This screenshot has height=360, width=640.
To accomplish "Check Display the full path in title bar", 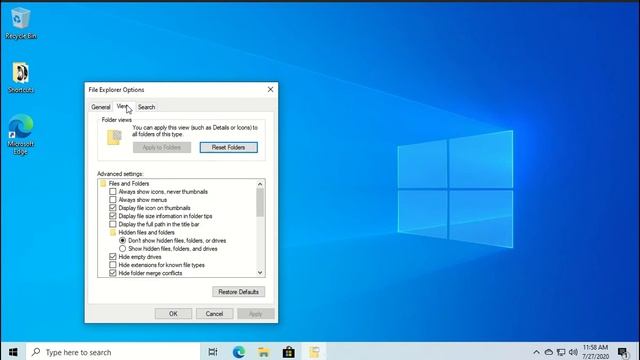I will pyautogui.click(x=113, y=224).
